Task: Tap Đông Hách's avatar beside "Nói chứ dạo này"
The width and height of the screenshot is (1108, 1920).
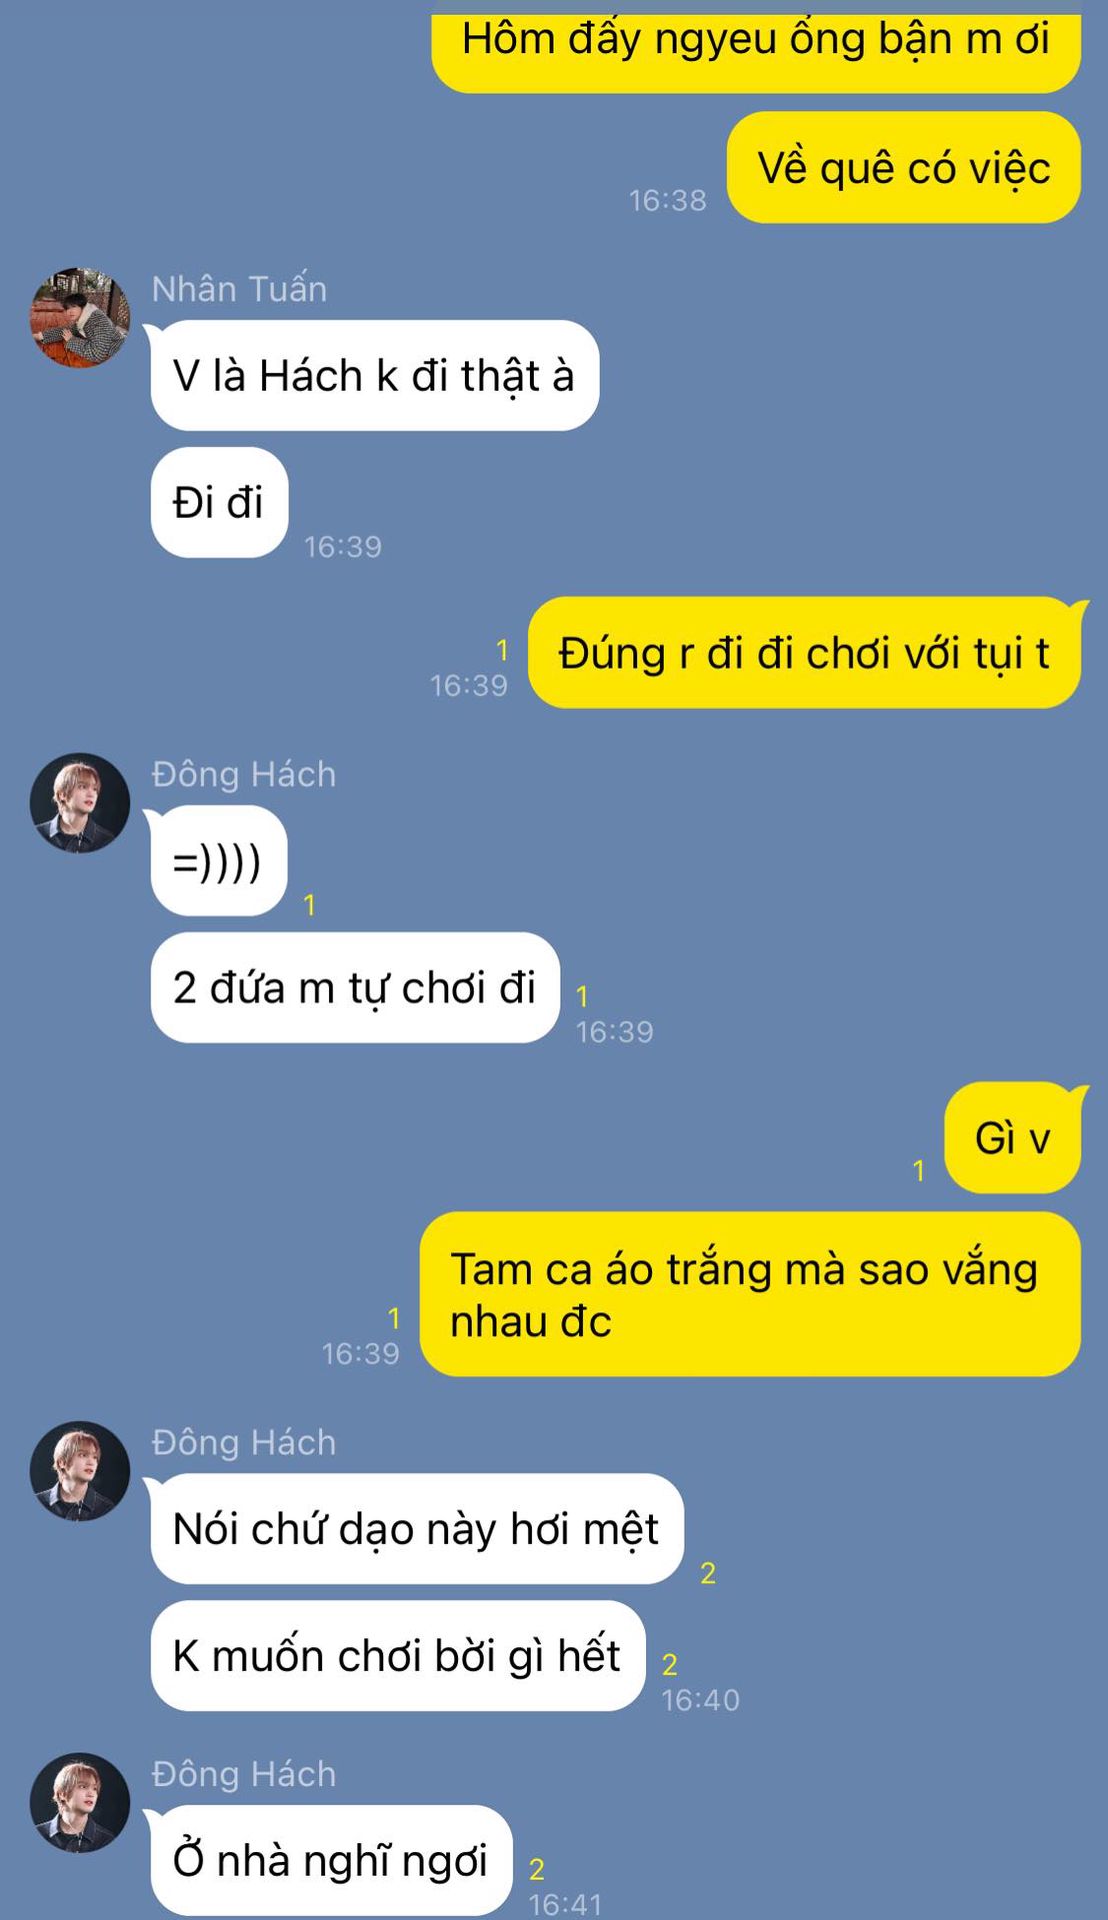Action: [80, 1471]
